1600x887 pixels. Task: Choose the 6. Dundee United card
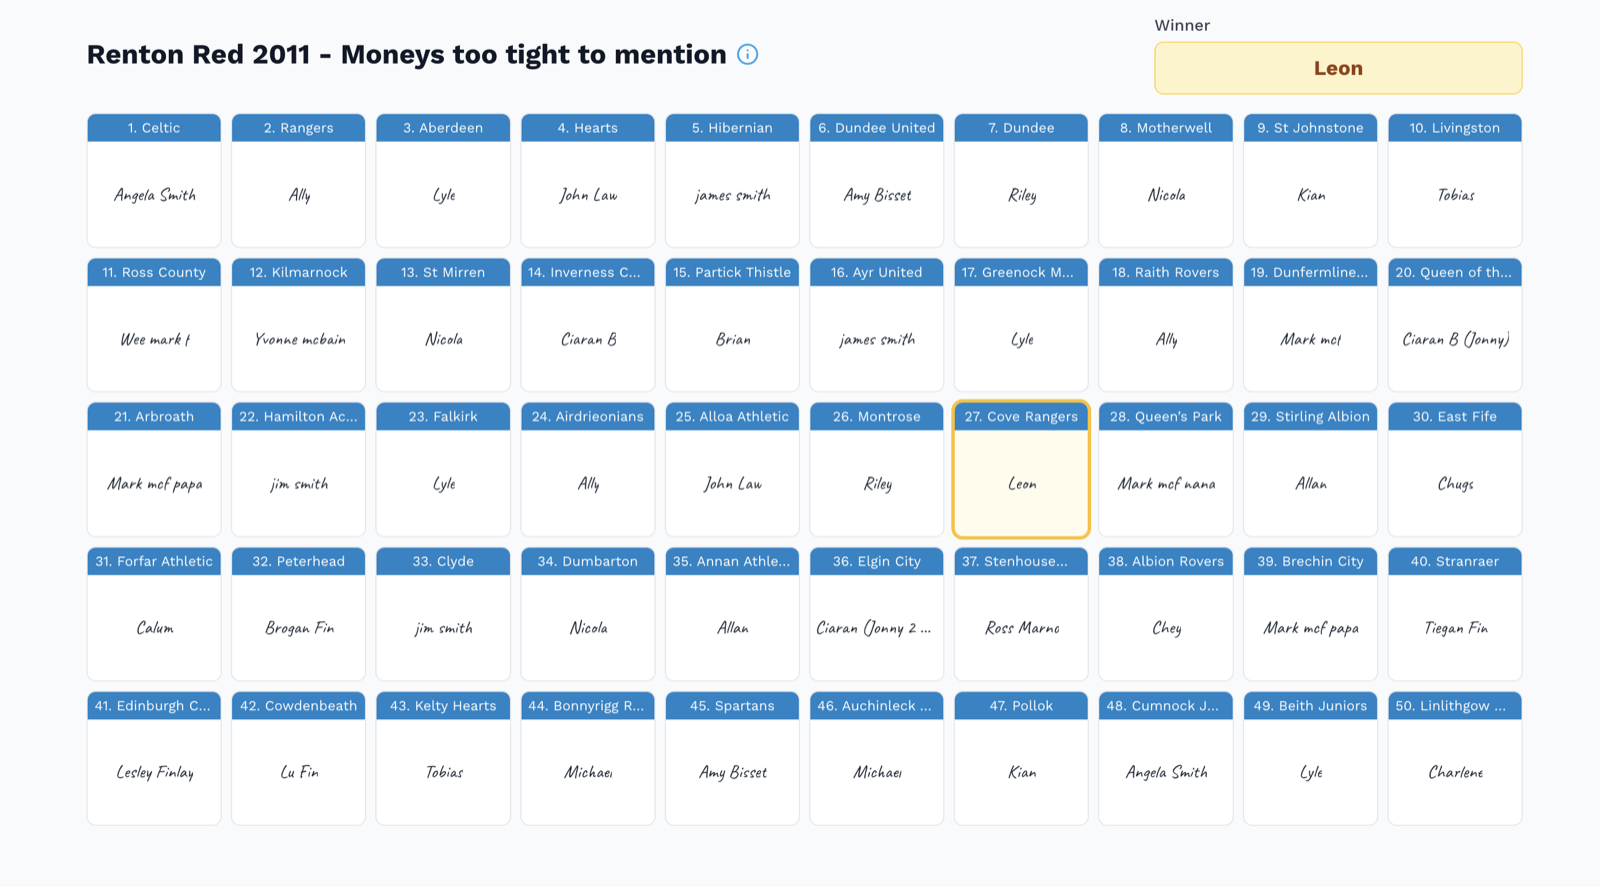tap(877, 180)
